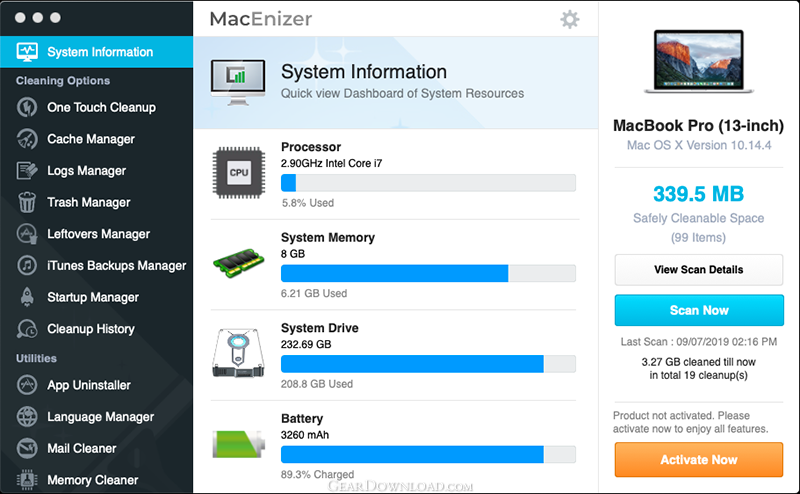Viewport: 800px width, 494px height.
Task: Click the iTunes Backups Manager music icon
Action: coord(27,265)
